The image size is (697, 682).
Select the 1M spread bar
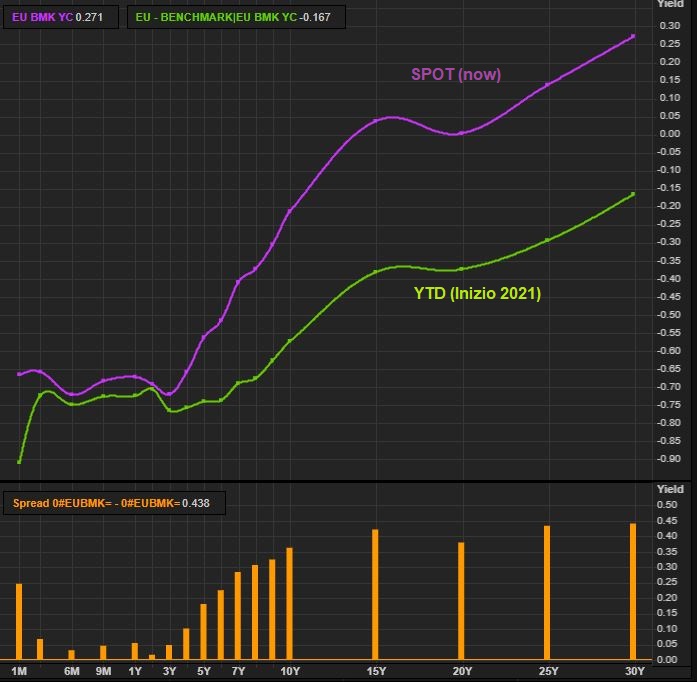(x=19, y=622)
